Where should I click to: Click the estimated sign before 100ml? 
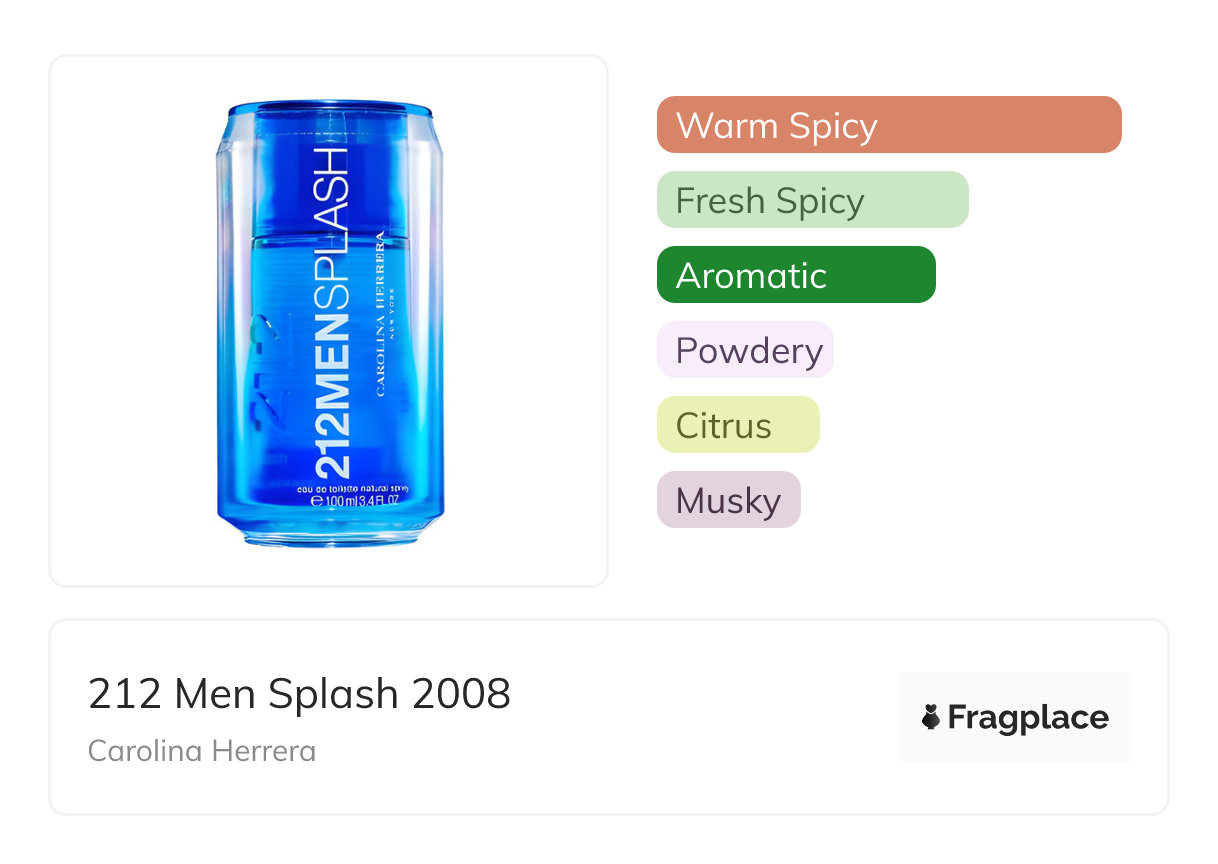click(x=317, y=500)
